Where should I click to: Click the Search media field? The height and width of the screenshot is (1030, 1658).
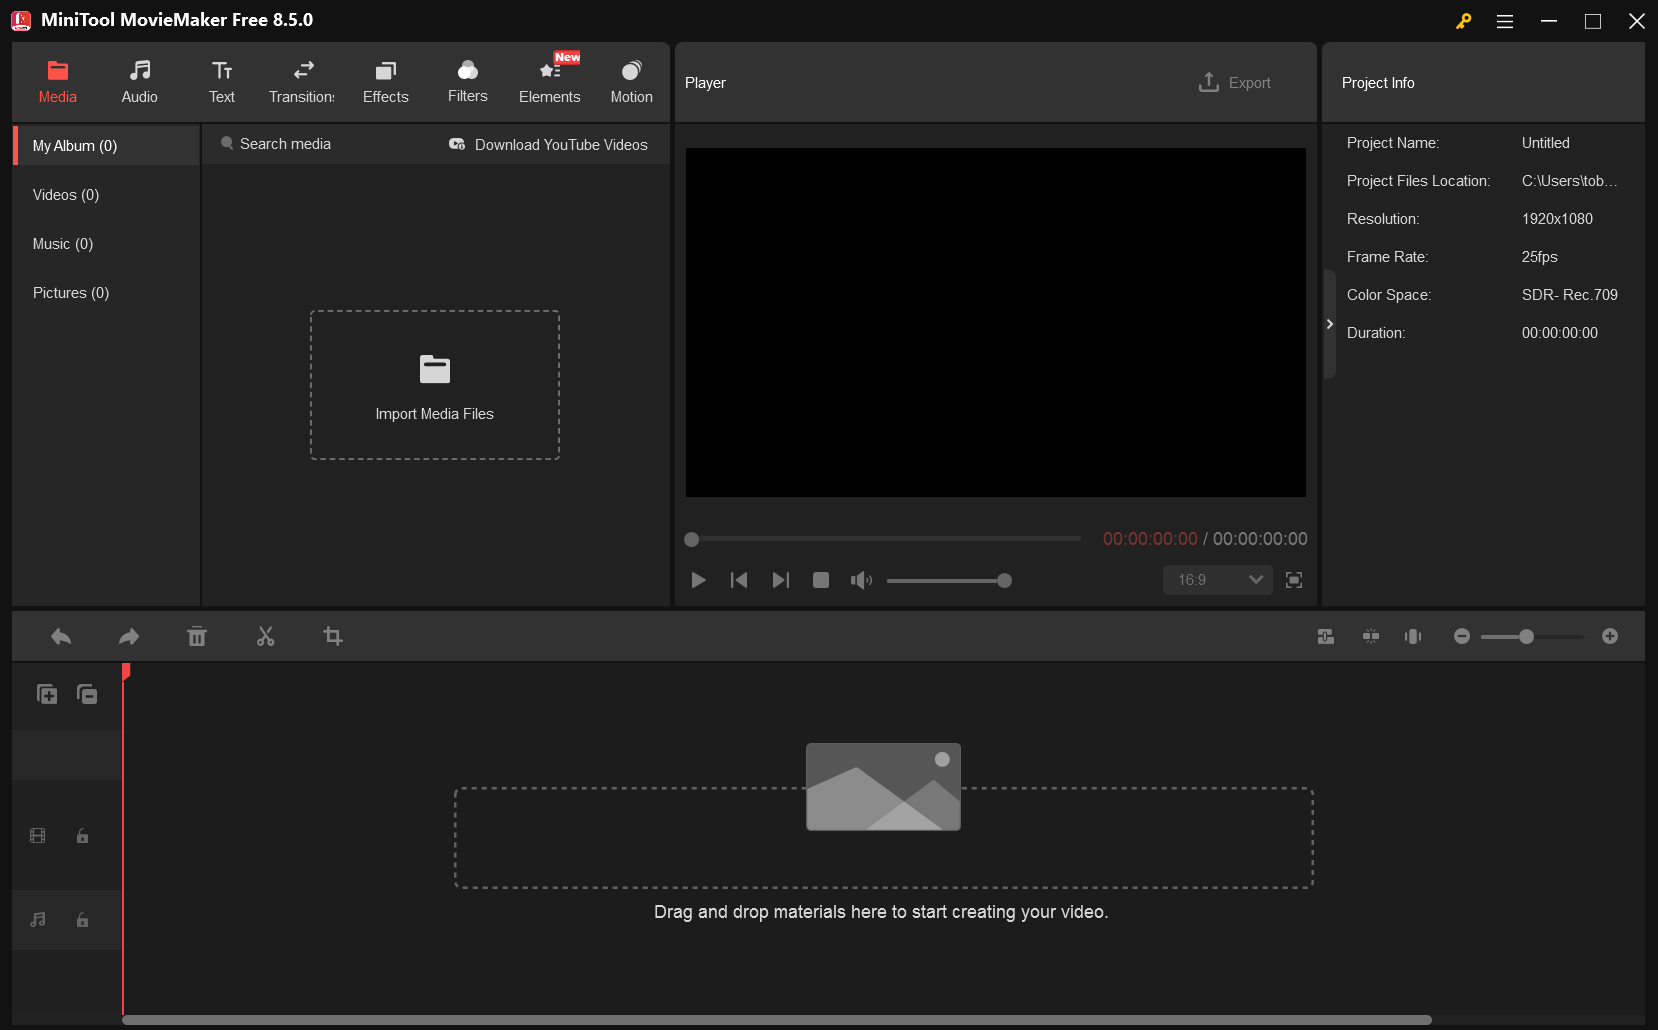pyautogui.click(x=285, y=143)
